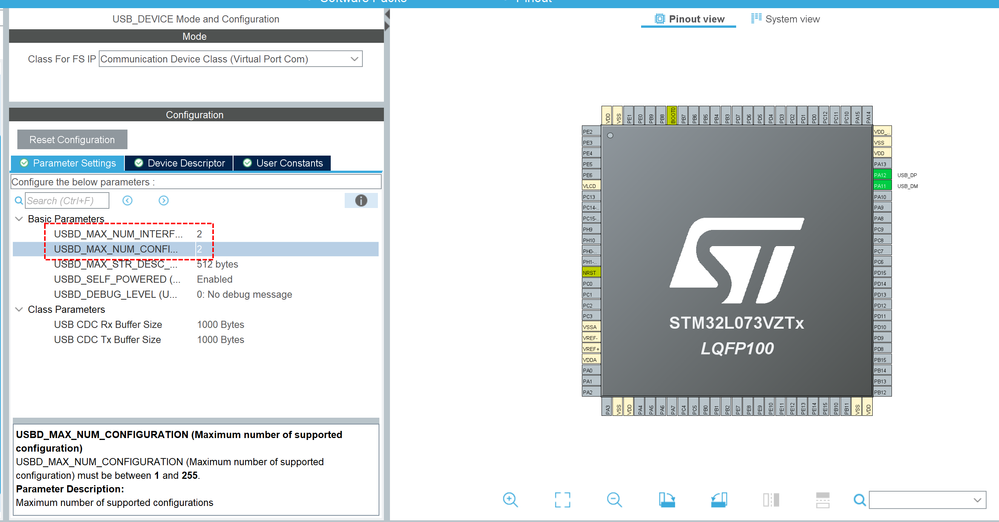Screen dimensions: 999x522
Task: Switch to the User Constants tab
Action: pyautogui.click(x=282, y=163)
